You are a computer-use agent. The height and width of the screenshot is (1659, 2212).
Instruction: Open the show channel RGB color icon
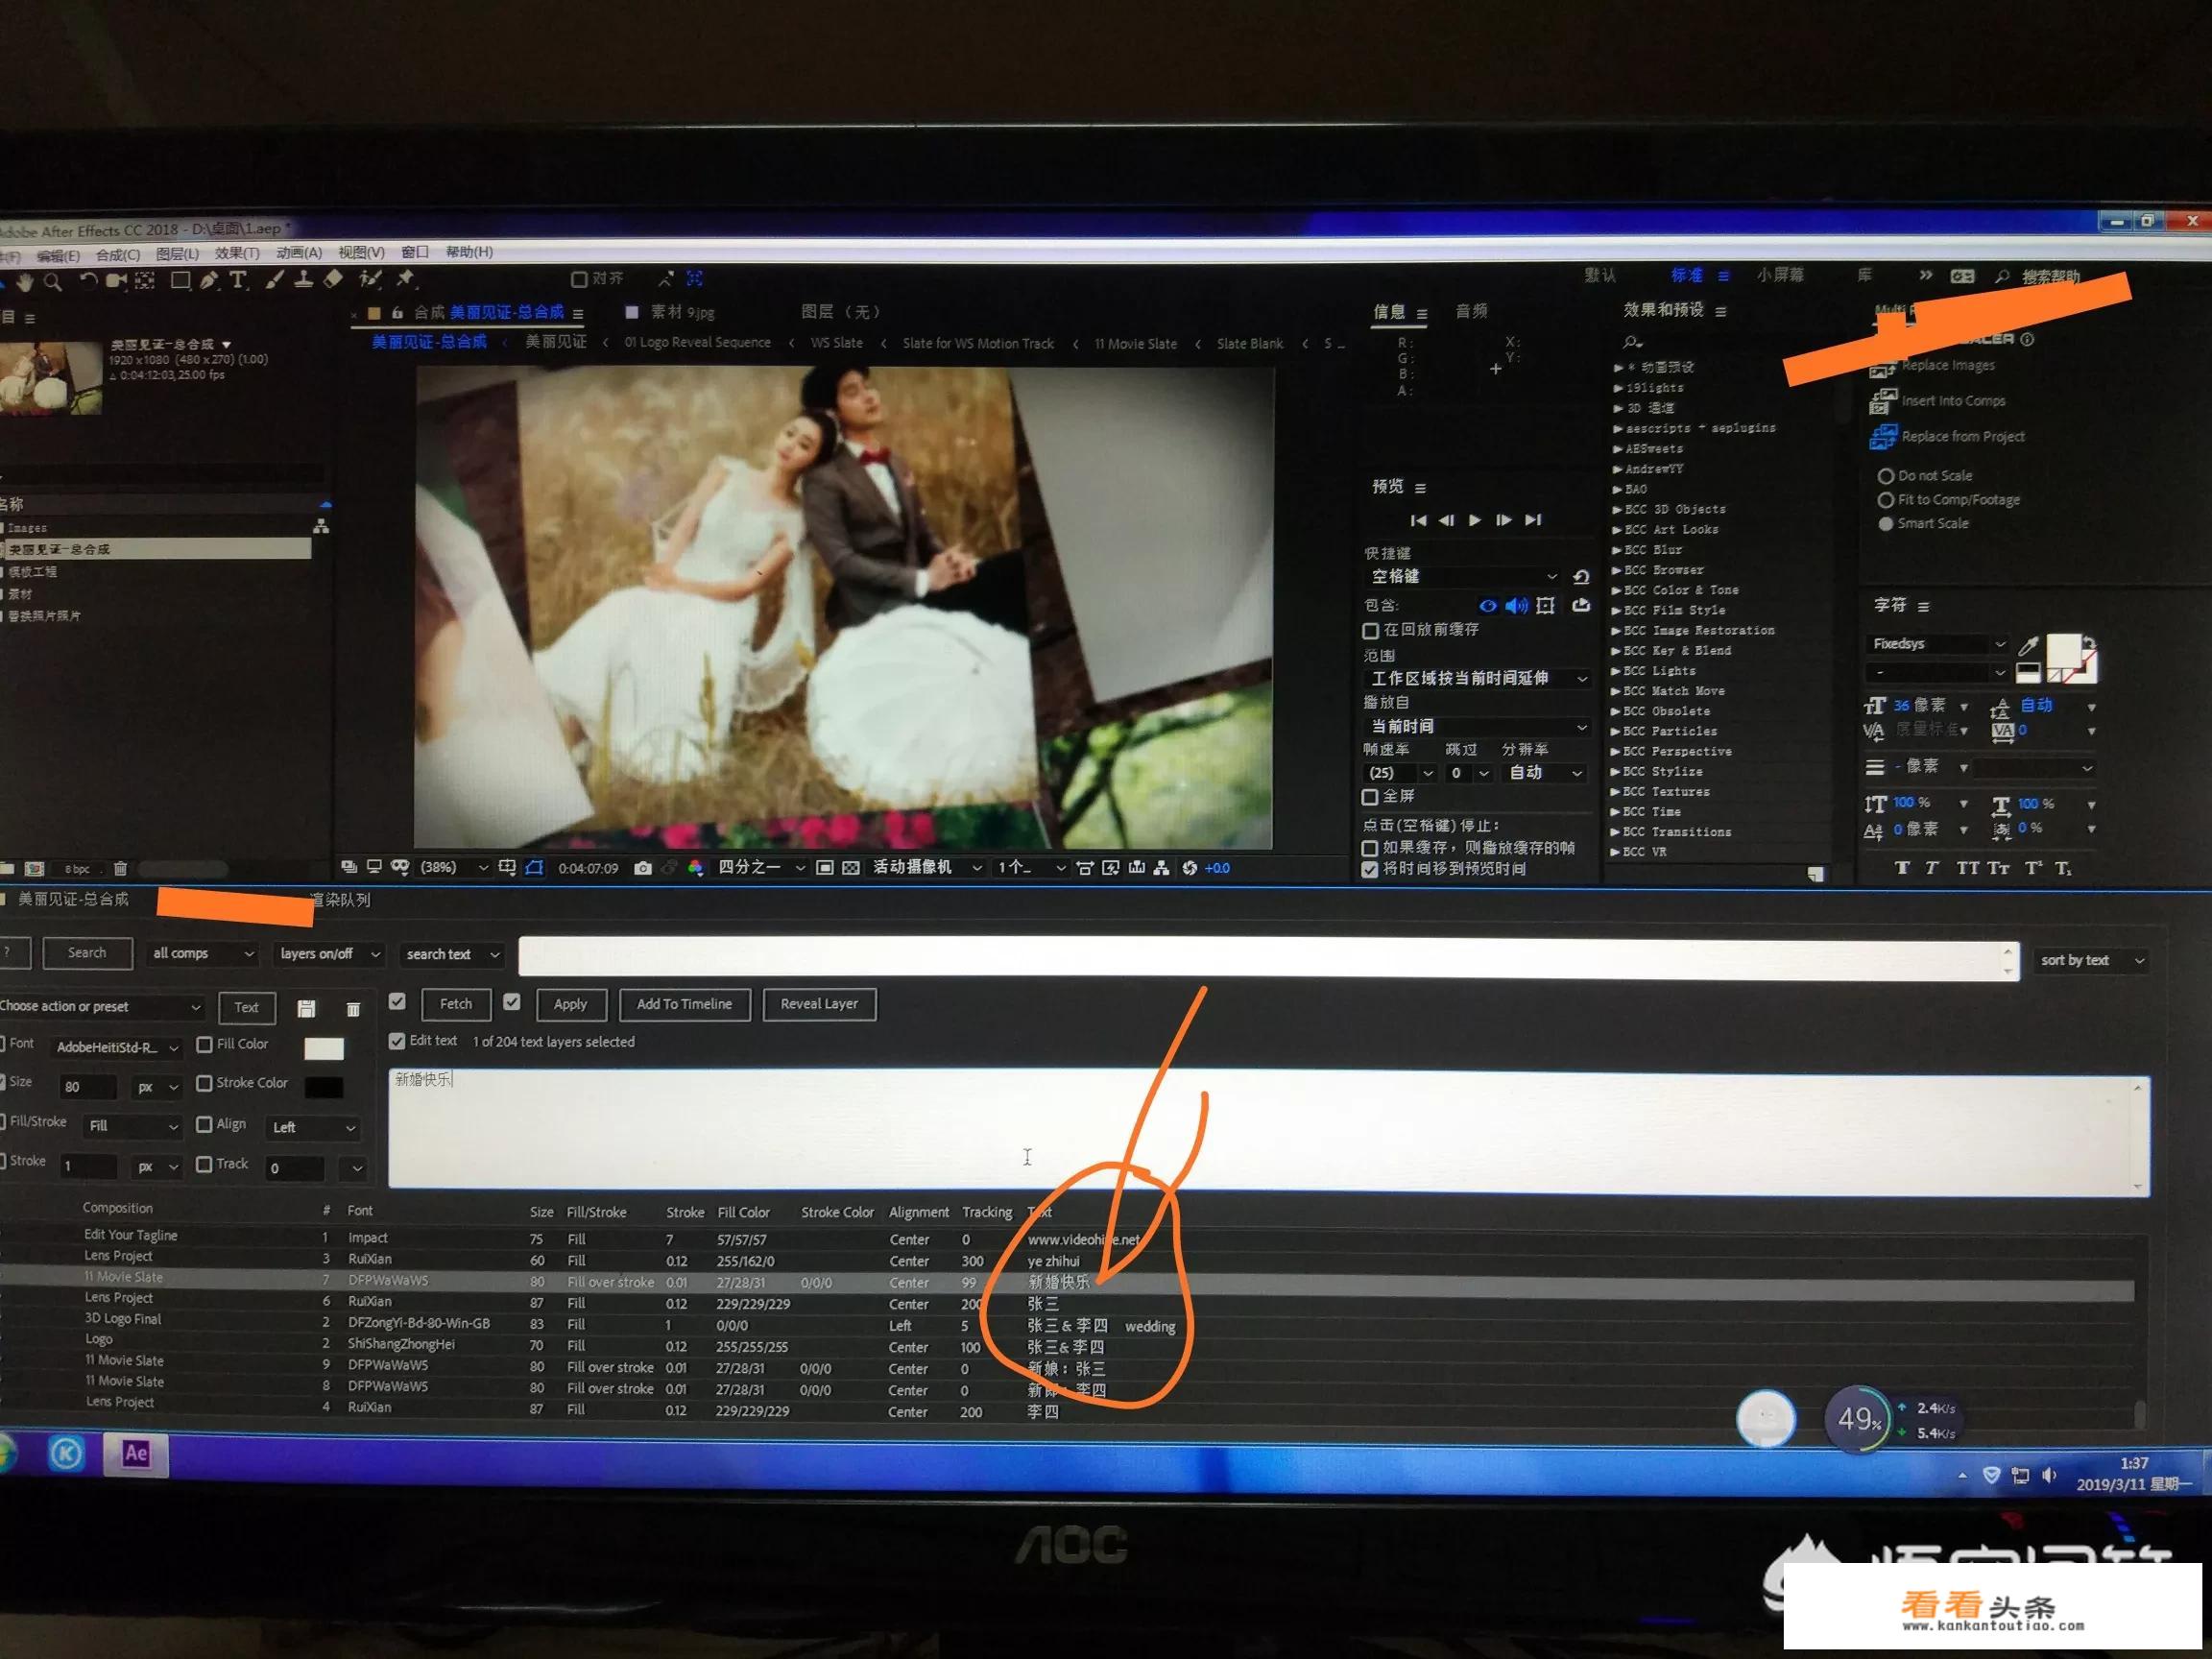695,868
